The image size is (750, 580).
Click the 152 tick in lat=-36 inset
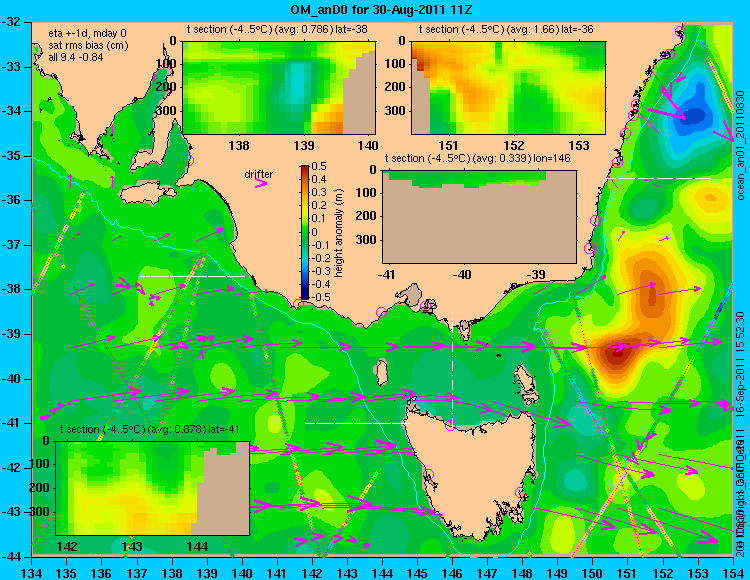pyautogui.click(x=514, y=145)
